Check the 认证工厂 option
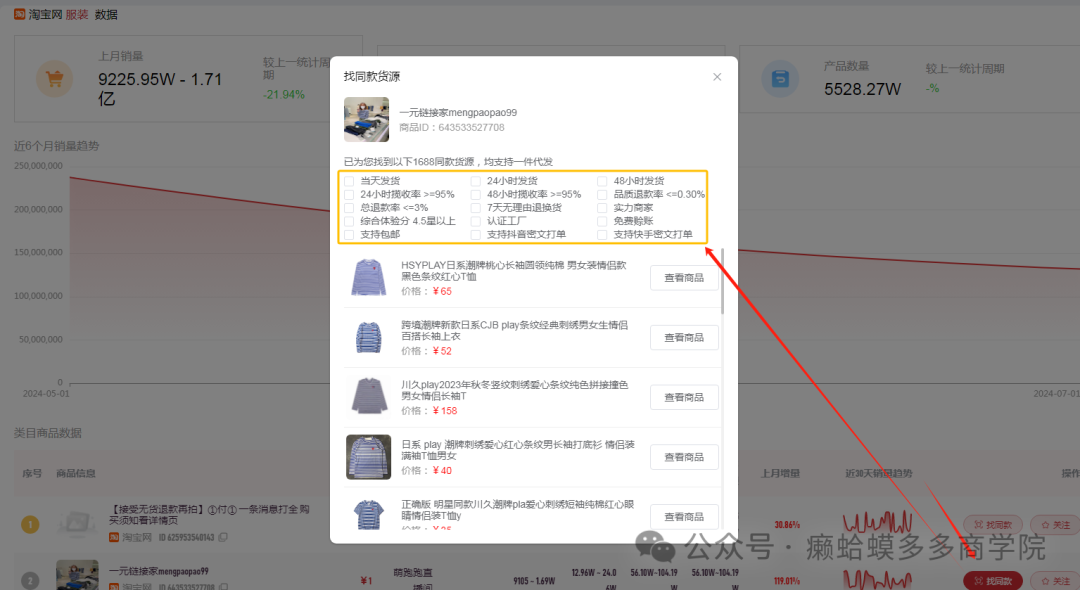This screenshot has width=1080, height=590. pyautogui.click(x=475, y=220)
